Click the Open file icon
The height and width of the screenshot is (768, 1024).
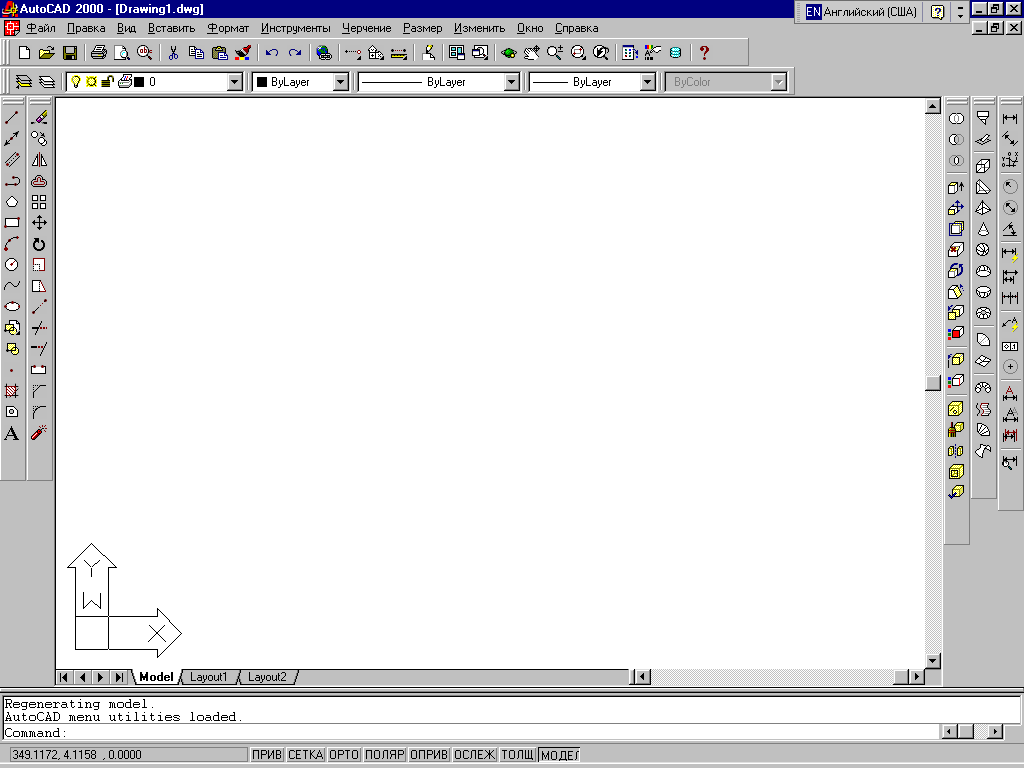pos(46,53)
